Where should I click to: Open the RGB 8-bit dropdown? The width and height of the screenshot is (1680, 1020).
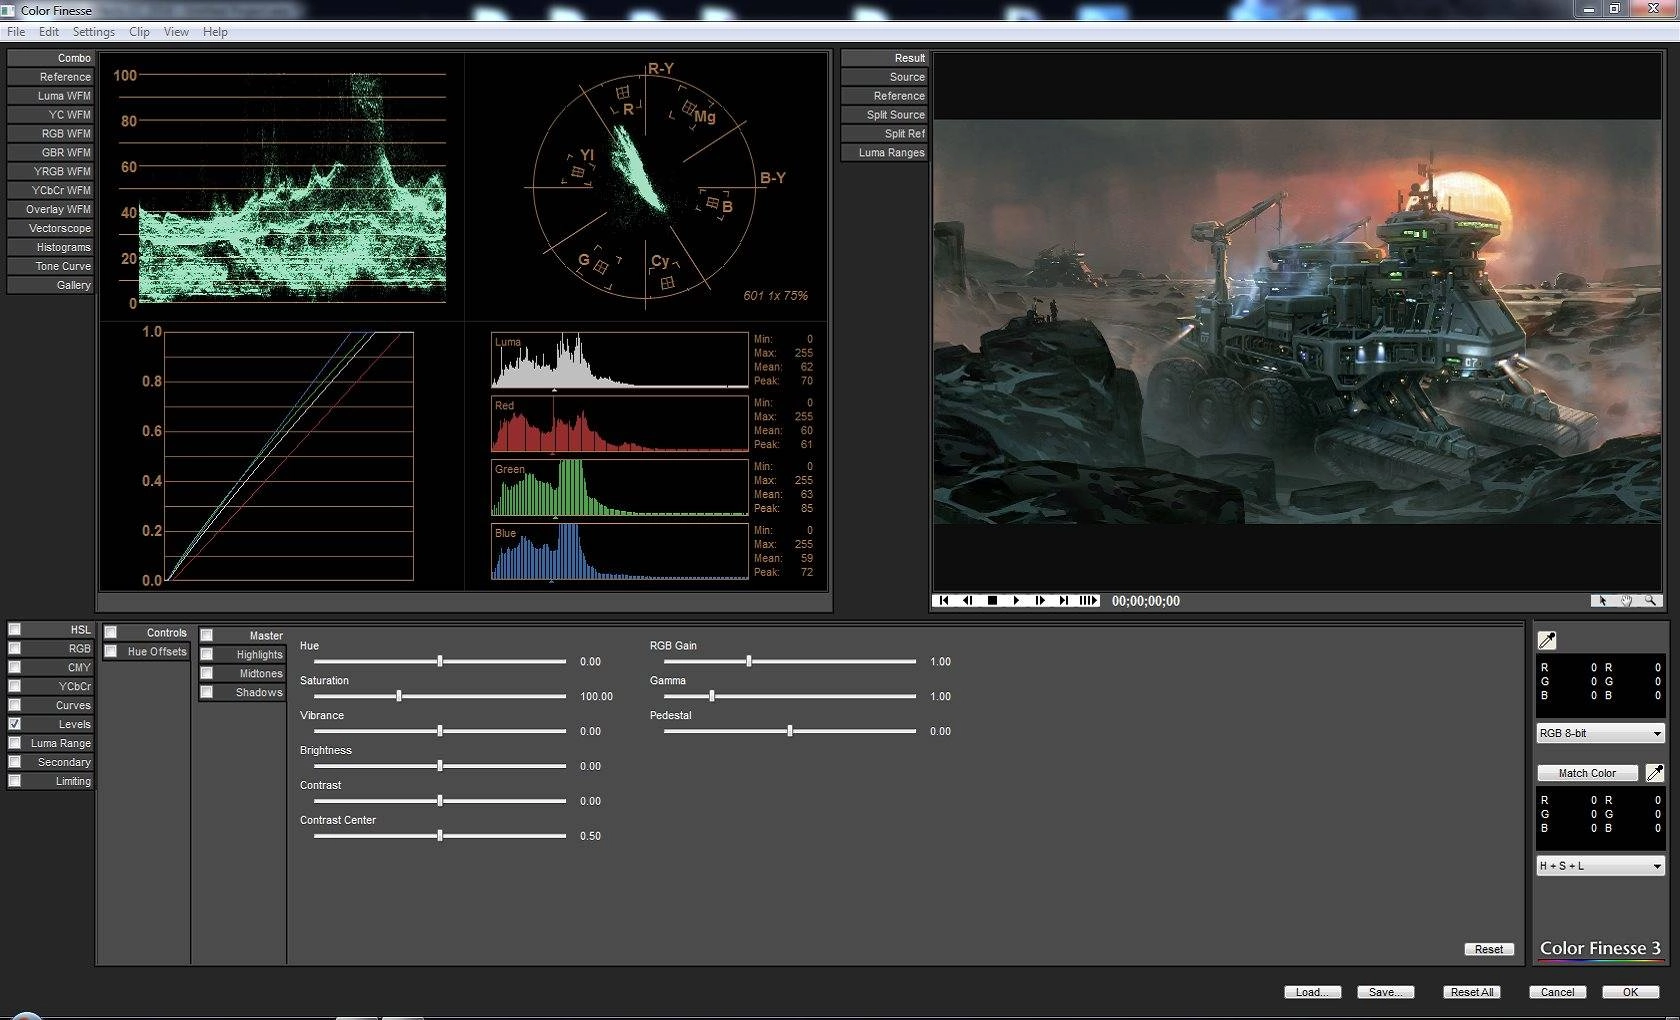[1600, 733]
